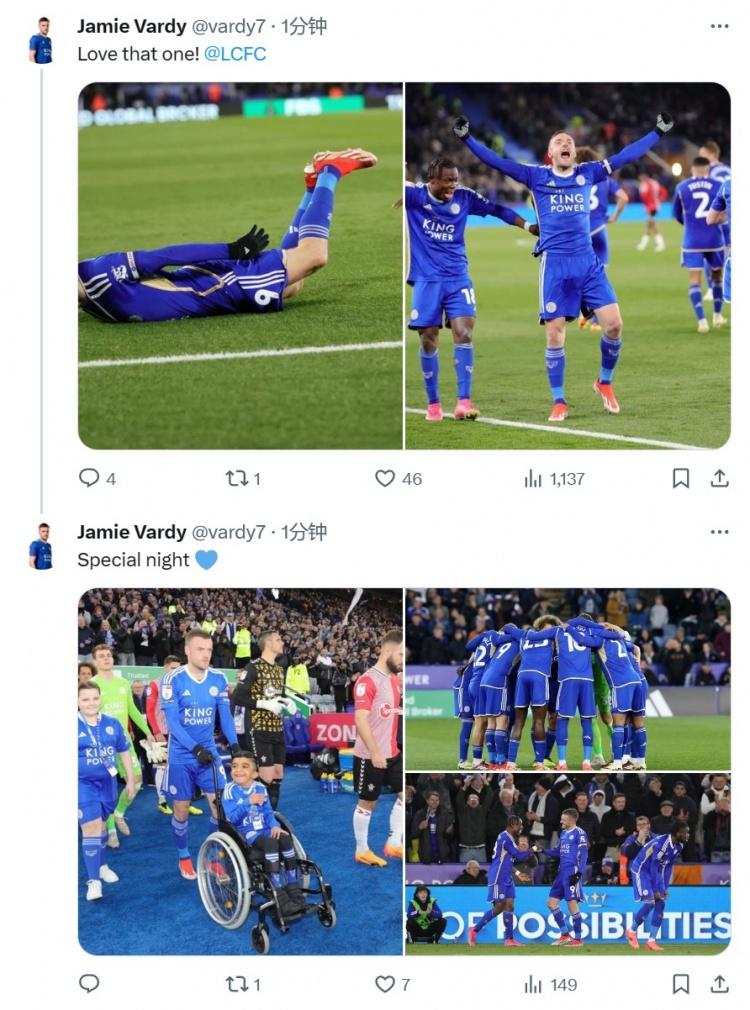The height and width of the screenshot is (1010, 750).
Task: Open the @LCFC mention link
Action: click(235, 54)
